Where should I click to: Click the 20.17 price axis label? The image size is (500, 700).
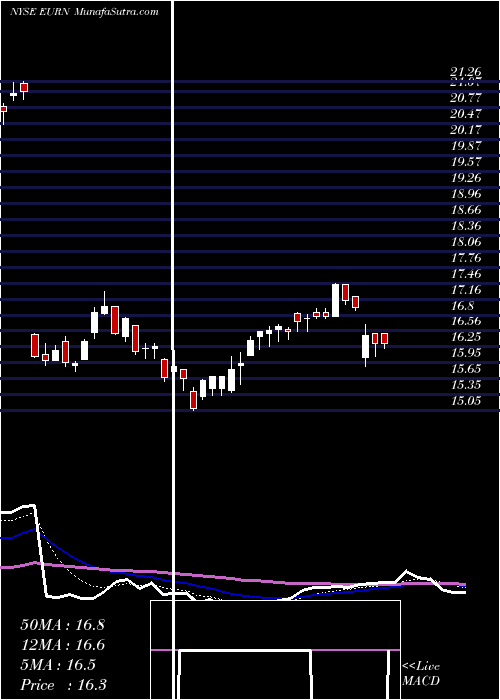coord(466,129)
